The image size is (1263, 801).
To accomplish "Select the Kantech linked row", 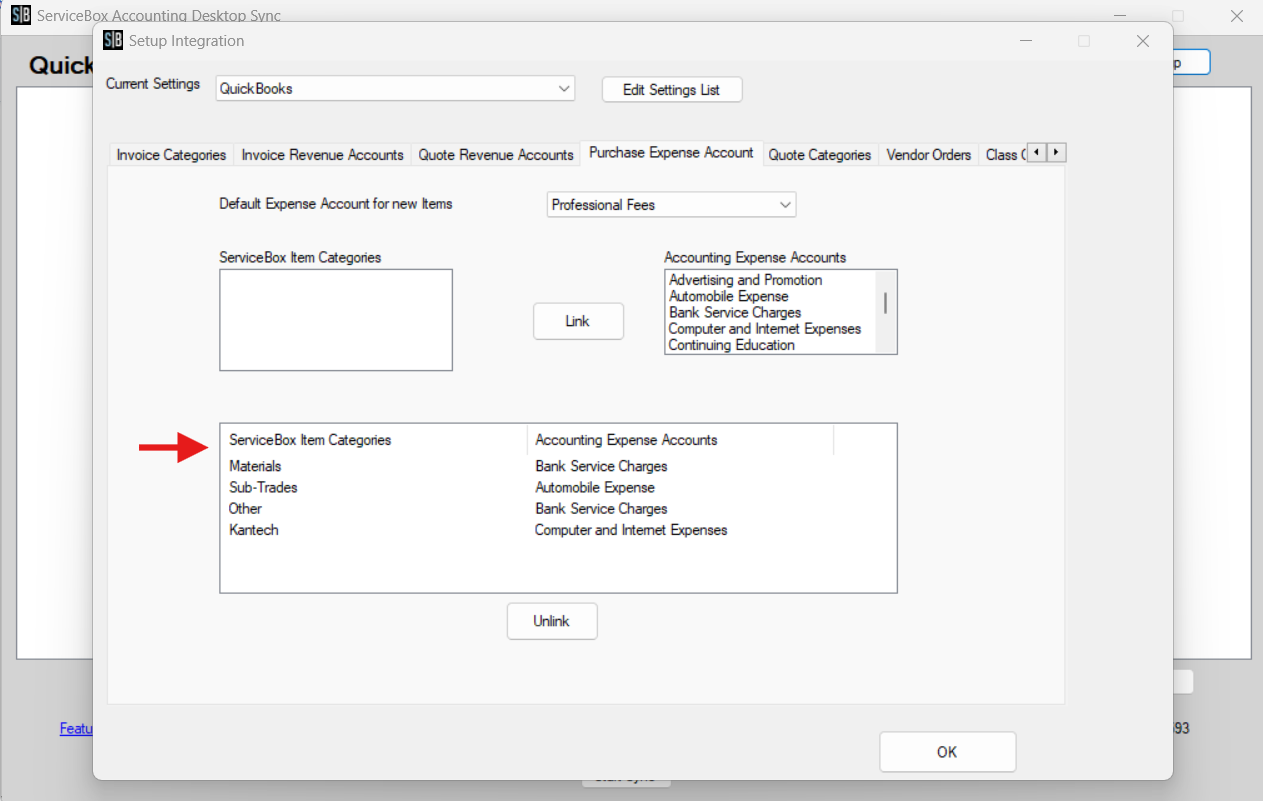I will pyautogui.click(x=558, y=530).
